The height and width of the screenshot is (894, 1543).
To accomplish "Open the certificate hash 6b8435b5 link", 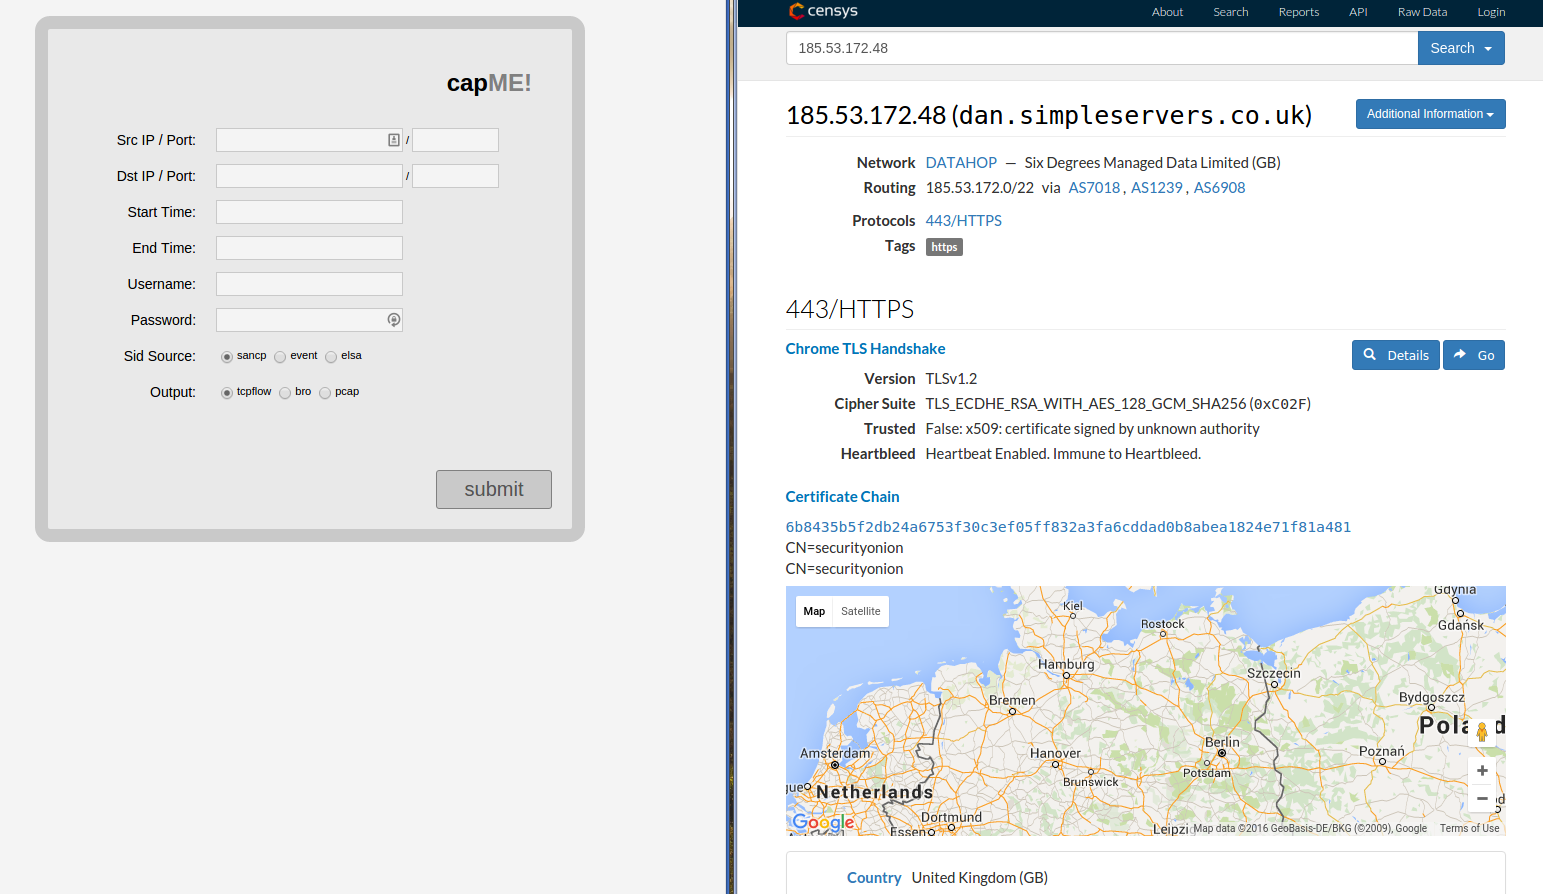I will [1068, 527].
